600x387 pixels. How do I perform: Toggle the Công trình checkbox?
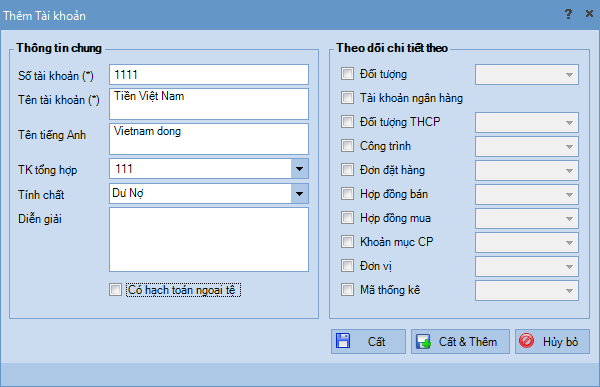point(347,146)
